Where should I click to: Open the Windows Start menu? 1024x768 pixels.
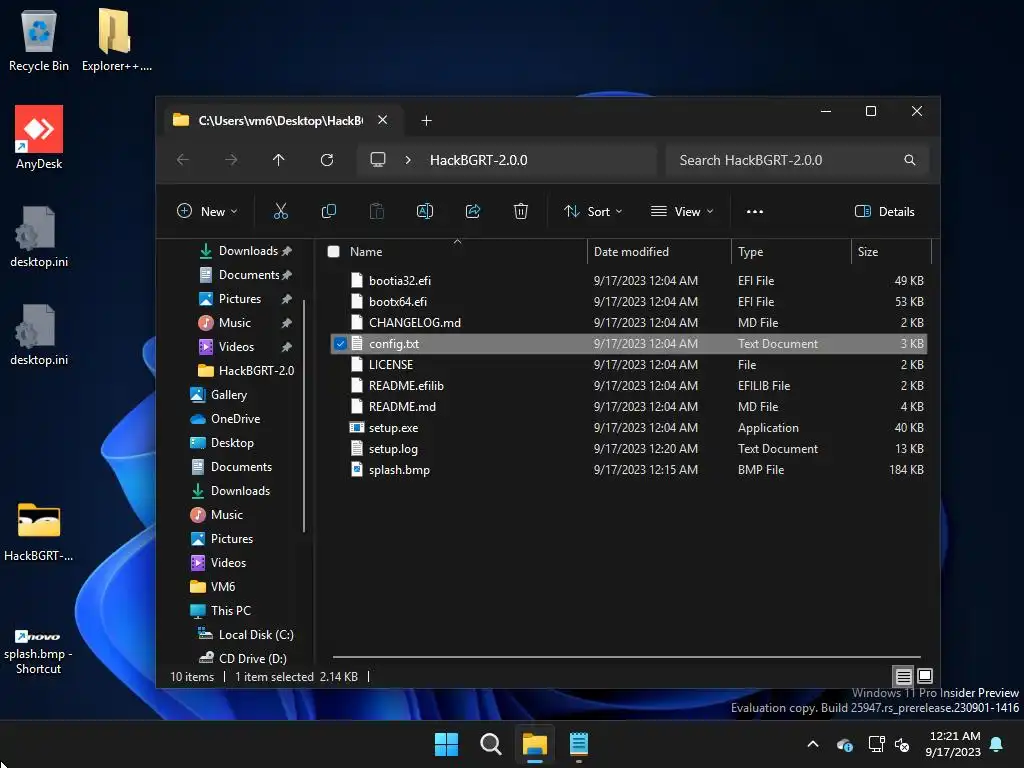(447, 744)
